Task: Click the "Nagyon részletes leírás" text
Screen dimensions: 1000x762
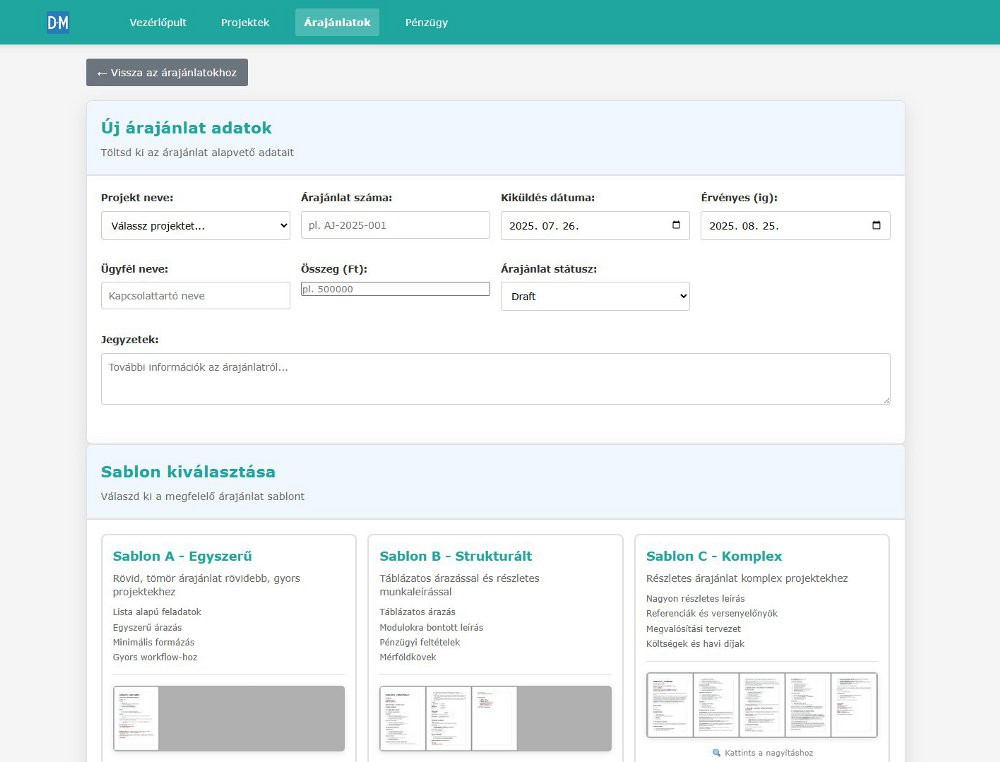Action: tap(695, 599)
